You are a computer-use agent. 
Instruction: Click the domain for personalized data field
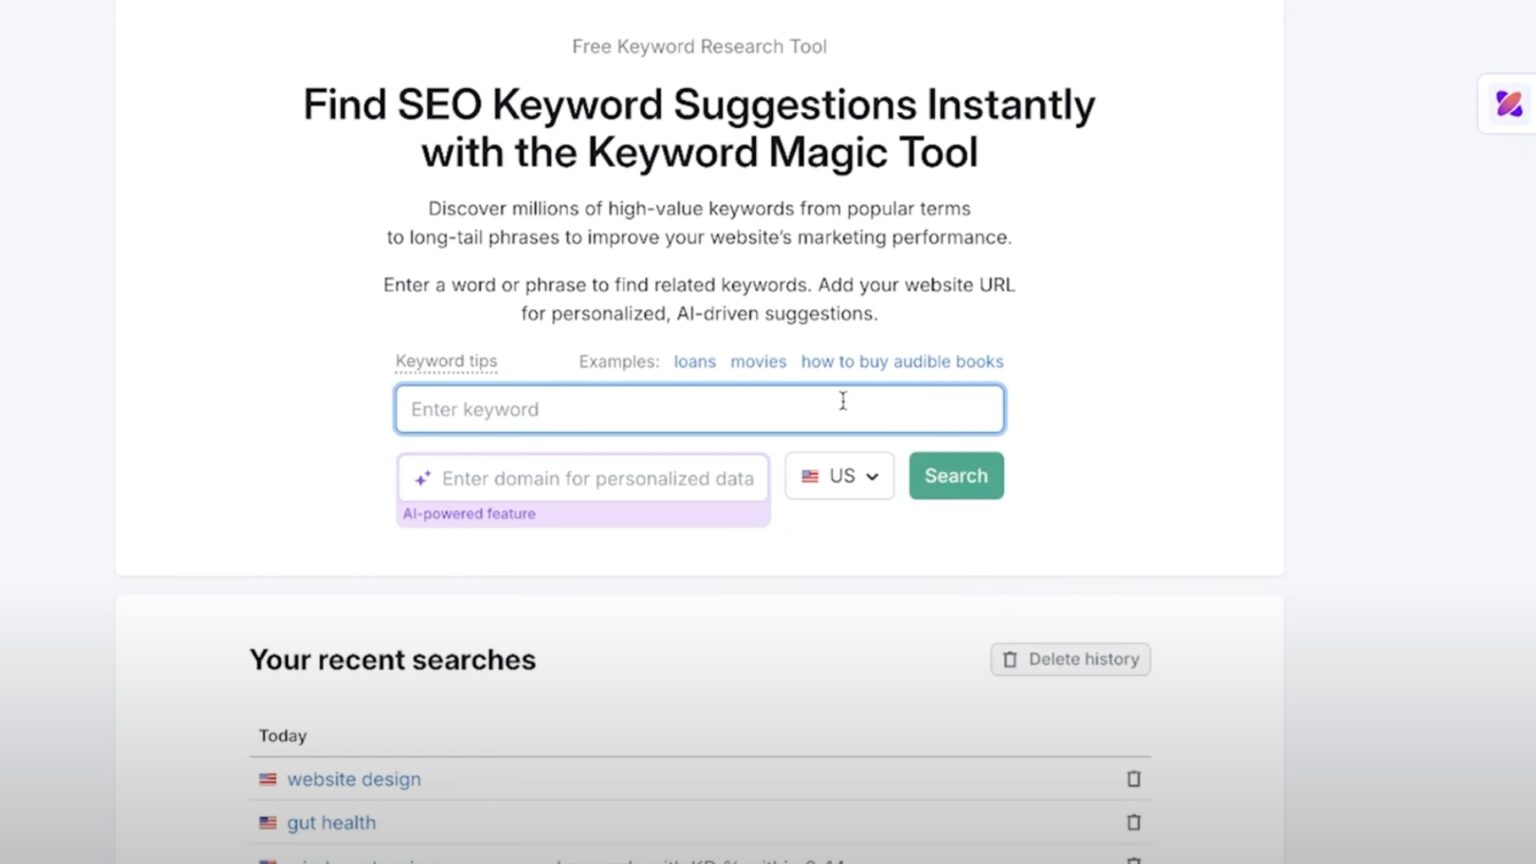pyautogui.click(x=597, y=479)
